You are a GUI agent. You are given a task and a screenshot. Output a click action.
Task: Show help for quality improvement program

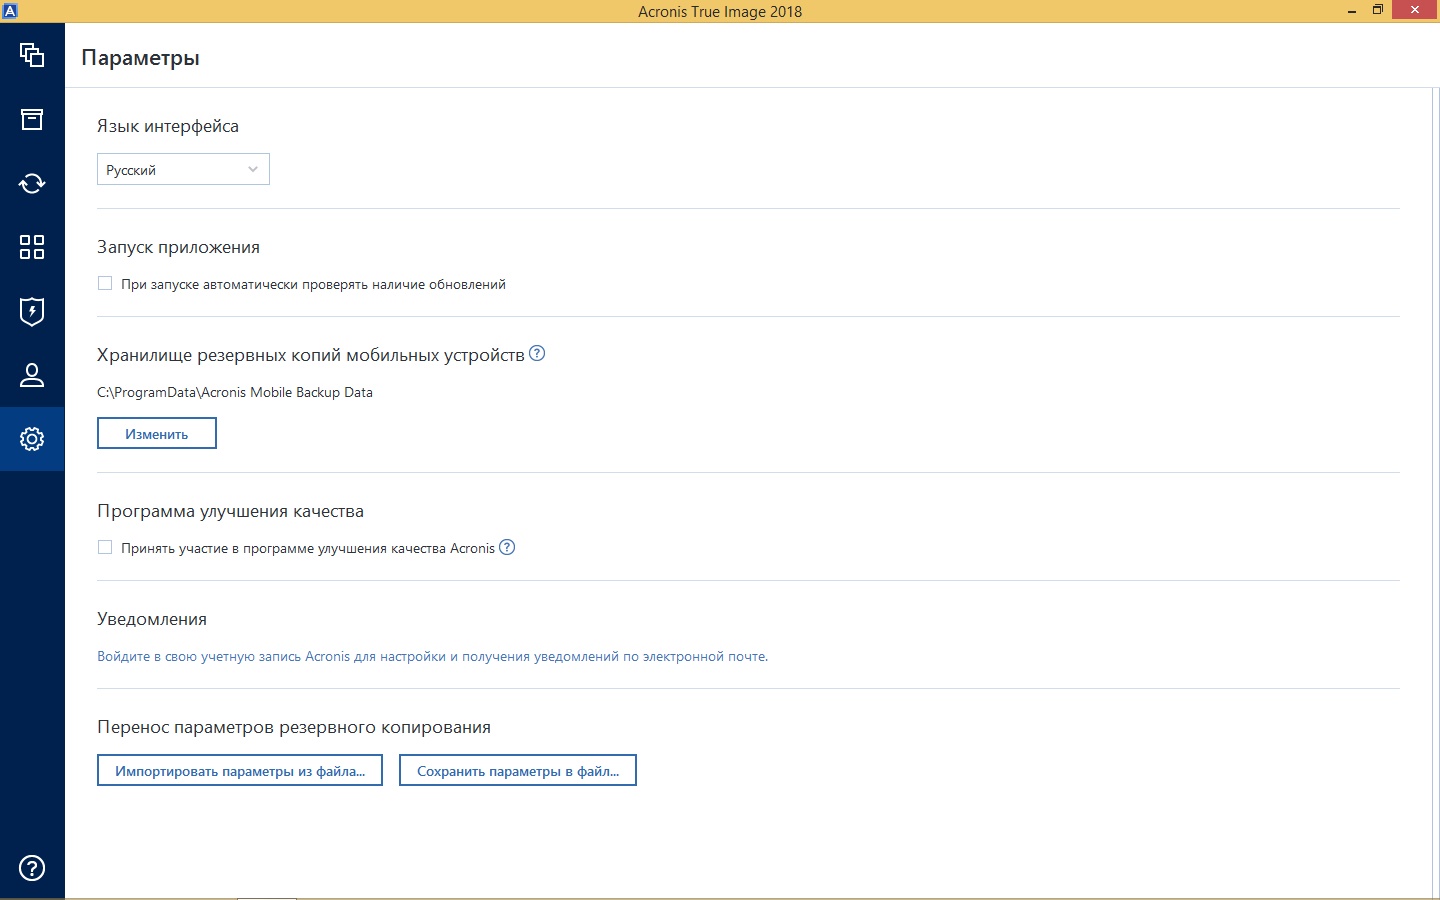507,547
